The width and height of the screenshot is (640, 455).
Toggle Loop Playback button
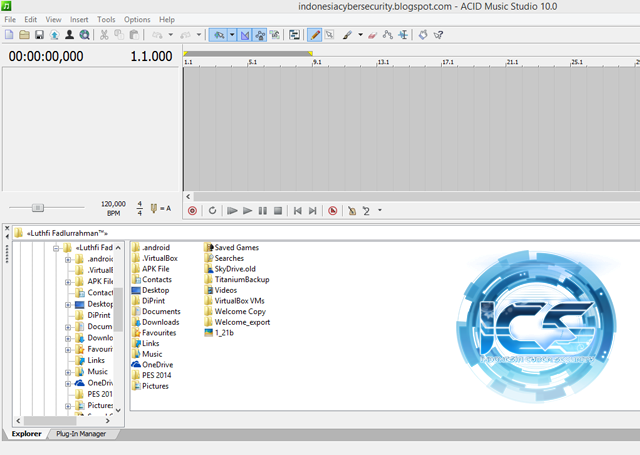212,211
